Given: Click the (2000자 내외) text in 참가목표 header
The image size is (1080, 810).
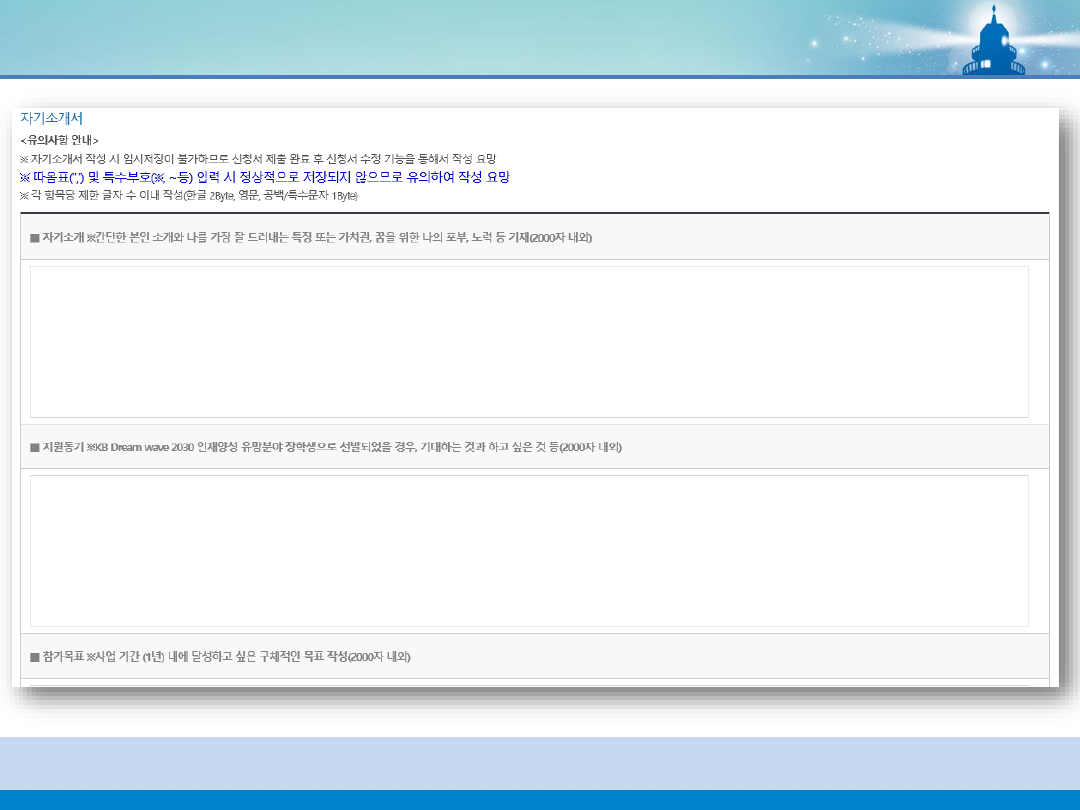Looking at the screenshot, I should (x=378, y=657).
